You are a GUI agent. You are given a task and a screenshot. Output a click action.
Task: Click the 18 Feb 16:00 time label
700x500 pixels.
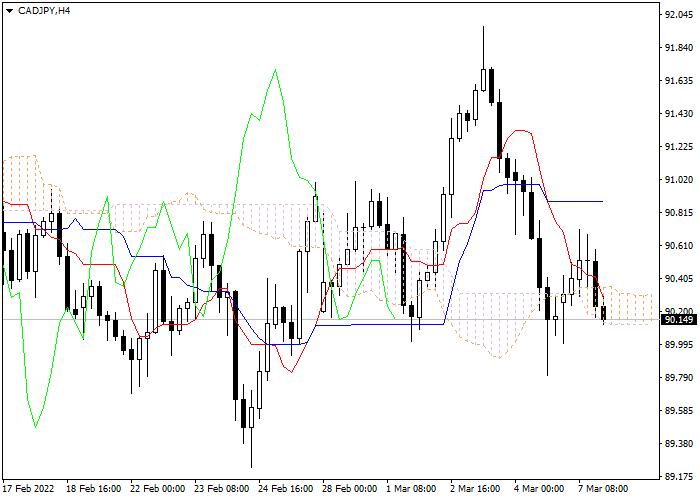click(x=93, y=488)
